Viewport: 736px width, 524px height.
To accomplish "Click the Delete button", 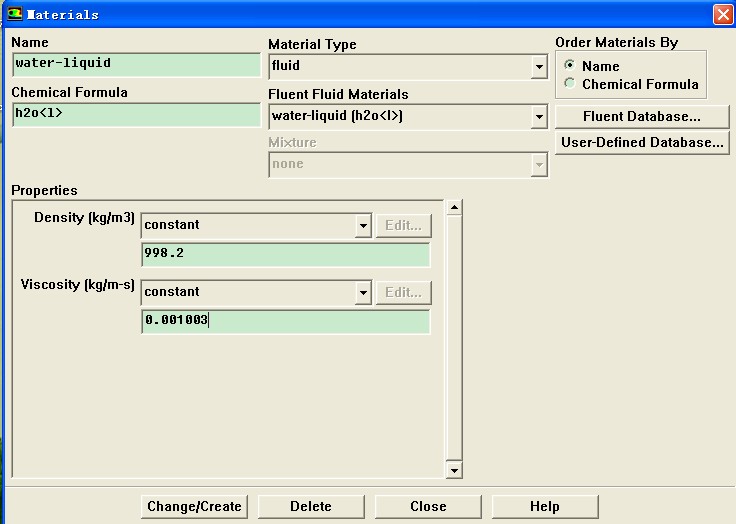I will (x=310, y=506).
